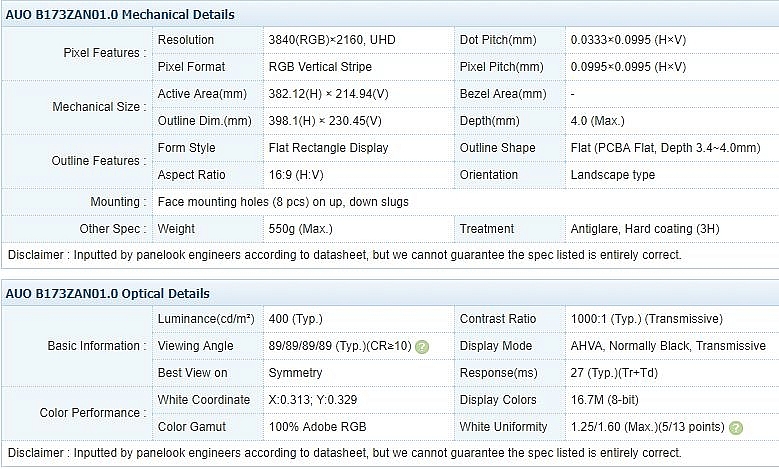The height and width of the screenshot is (469, 779).
Task: Click the Color Gamut 100% Adobe RGB value
Action: tap(317, 427)
